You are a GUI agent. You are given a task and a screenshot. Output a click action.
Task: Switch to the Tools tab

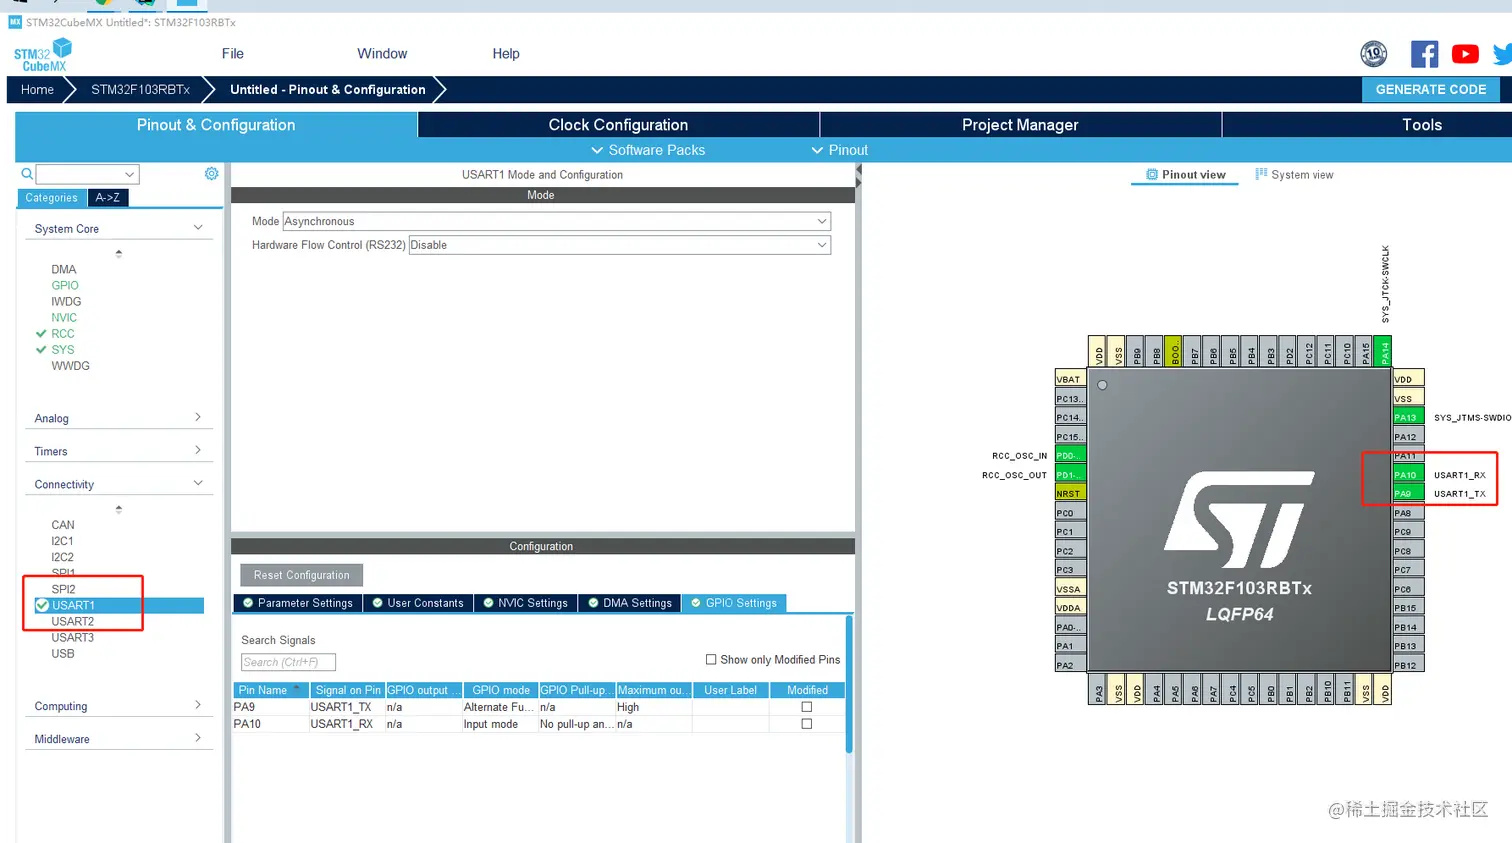pos(1367,125)
